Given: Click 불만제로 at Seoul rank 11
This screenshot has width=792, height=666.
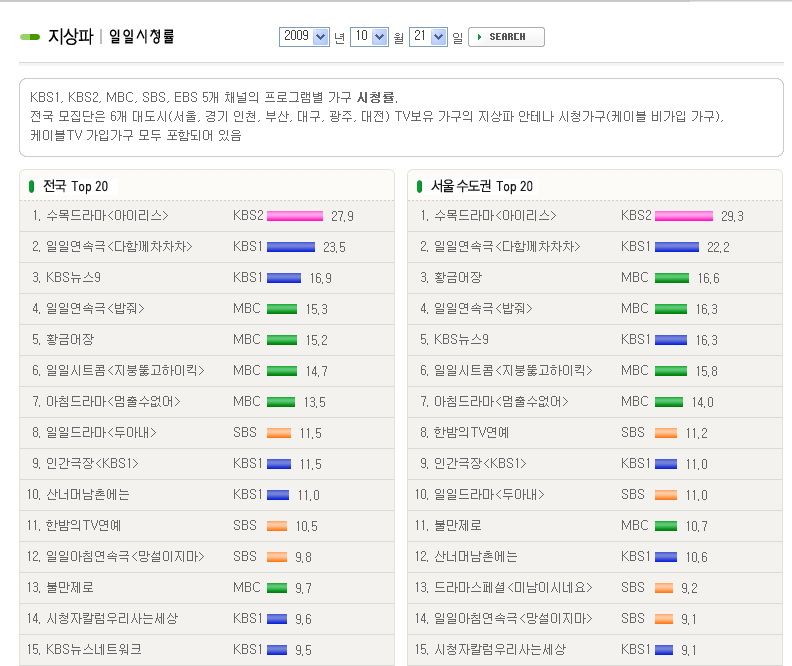Looking at the screenshot, I should 458,525.
